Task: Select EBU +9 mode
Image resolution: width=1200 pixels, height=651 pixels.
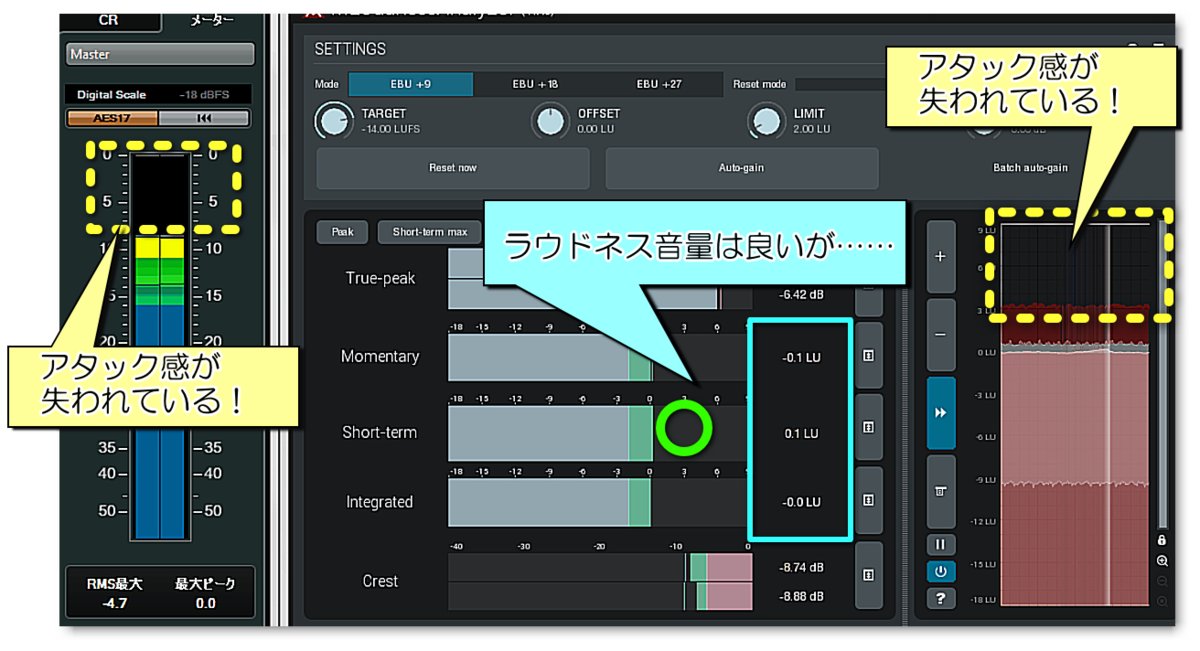Action: [x=410, y=84]
